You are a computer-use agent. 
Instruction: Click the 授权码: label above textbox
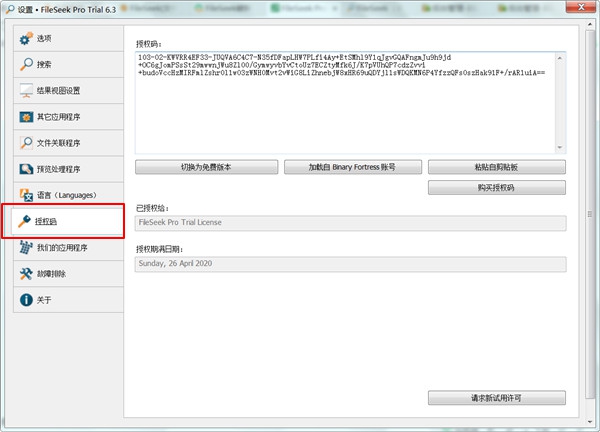(x=149, y=44)
